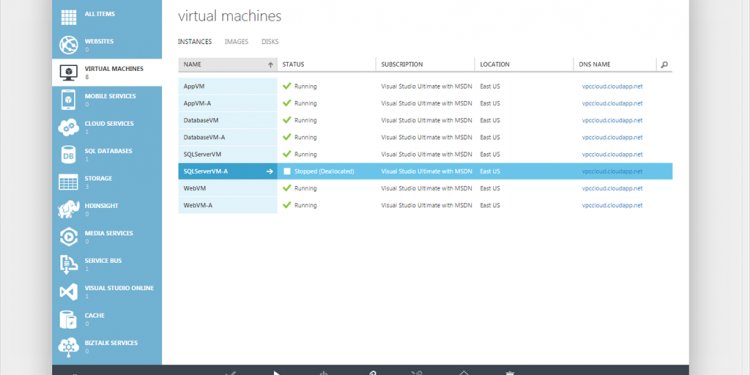Switch to the Images tab
The image size is (750, 375).
[x=236, y=42]
